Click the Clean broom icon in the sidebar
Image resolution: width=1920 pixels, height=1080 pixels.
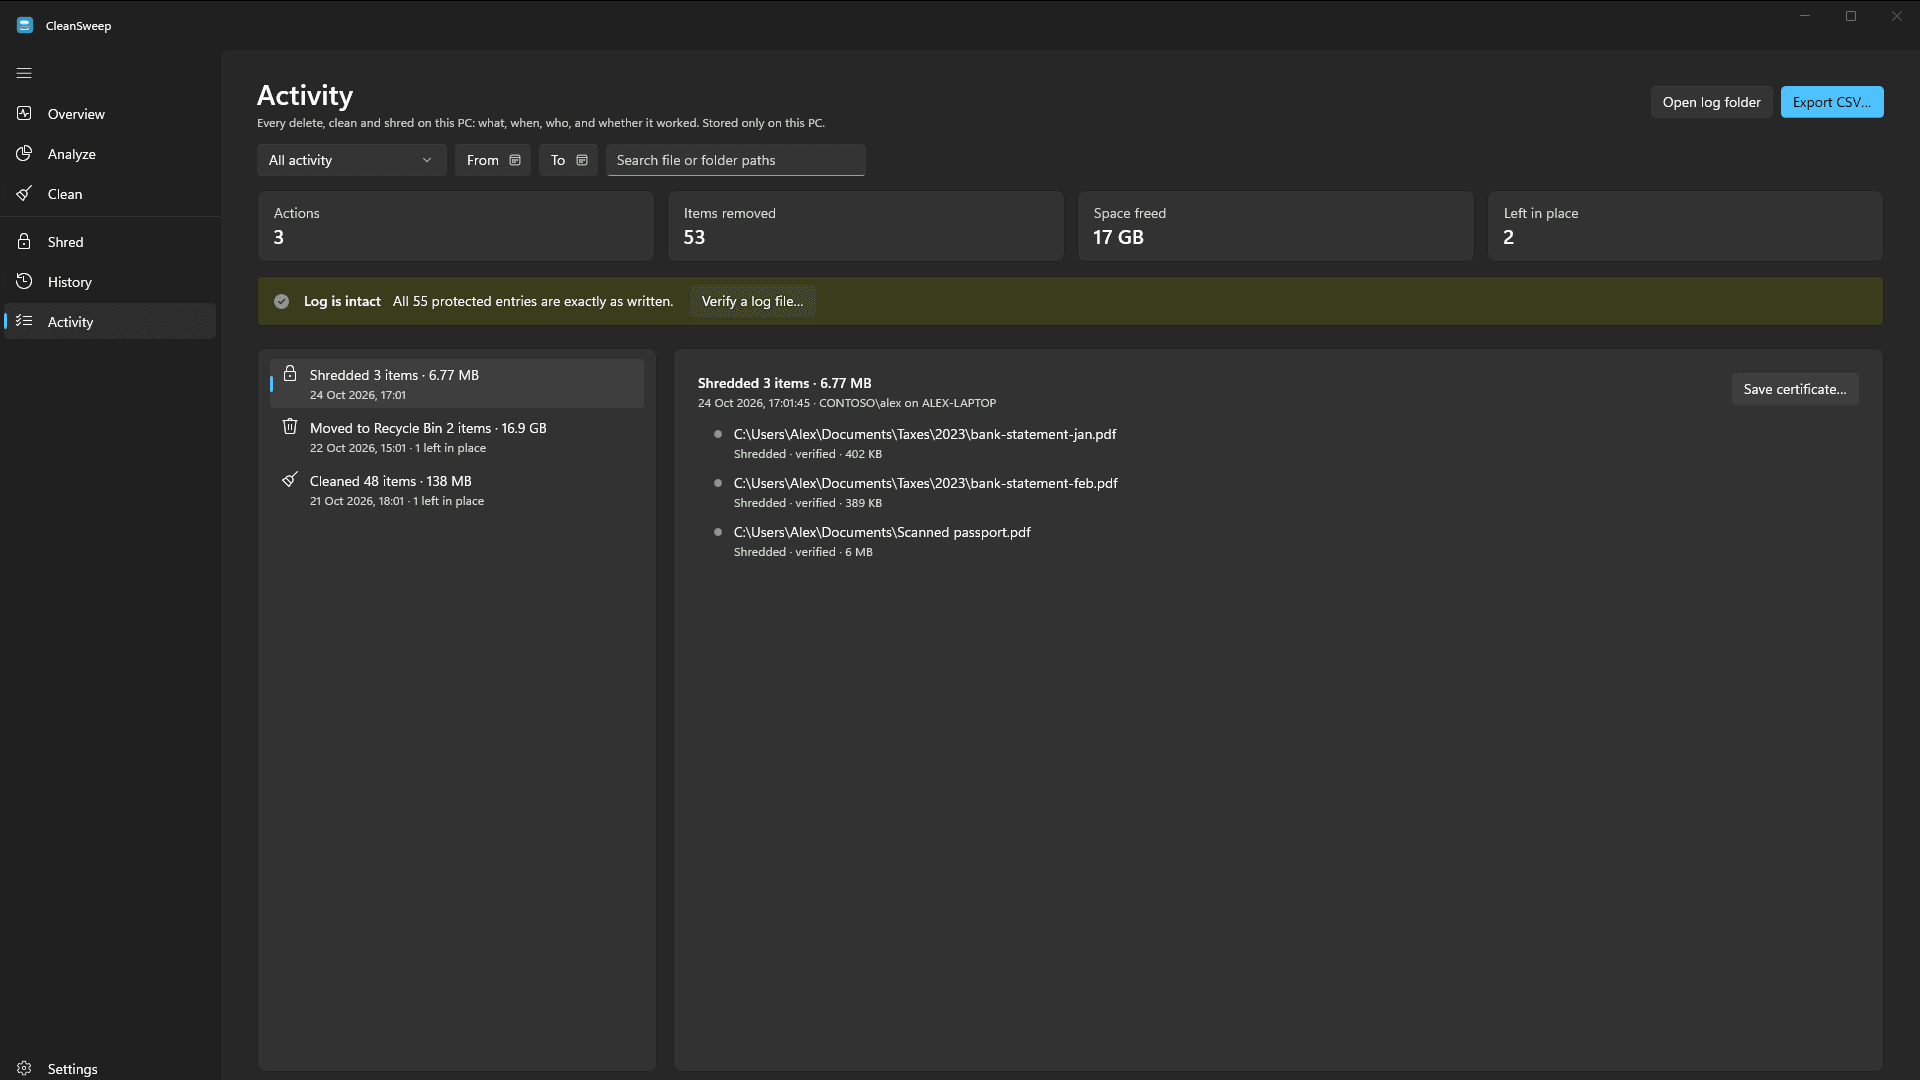(24, 193)
